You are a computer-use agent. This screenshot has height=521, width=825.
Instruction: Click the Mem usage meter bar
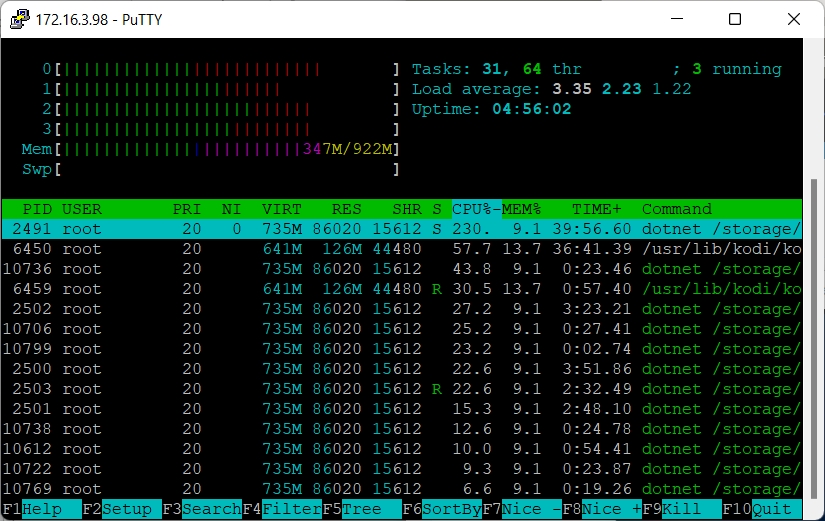click(227, 149)
